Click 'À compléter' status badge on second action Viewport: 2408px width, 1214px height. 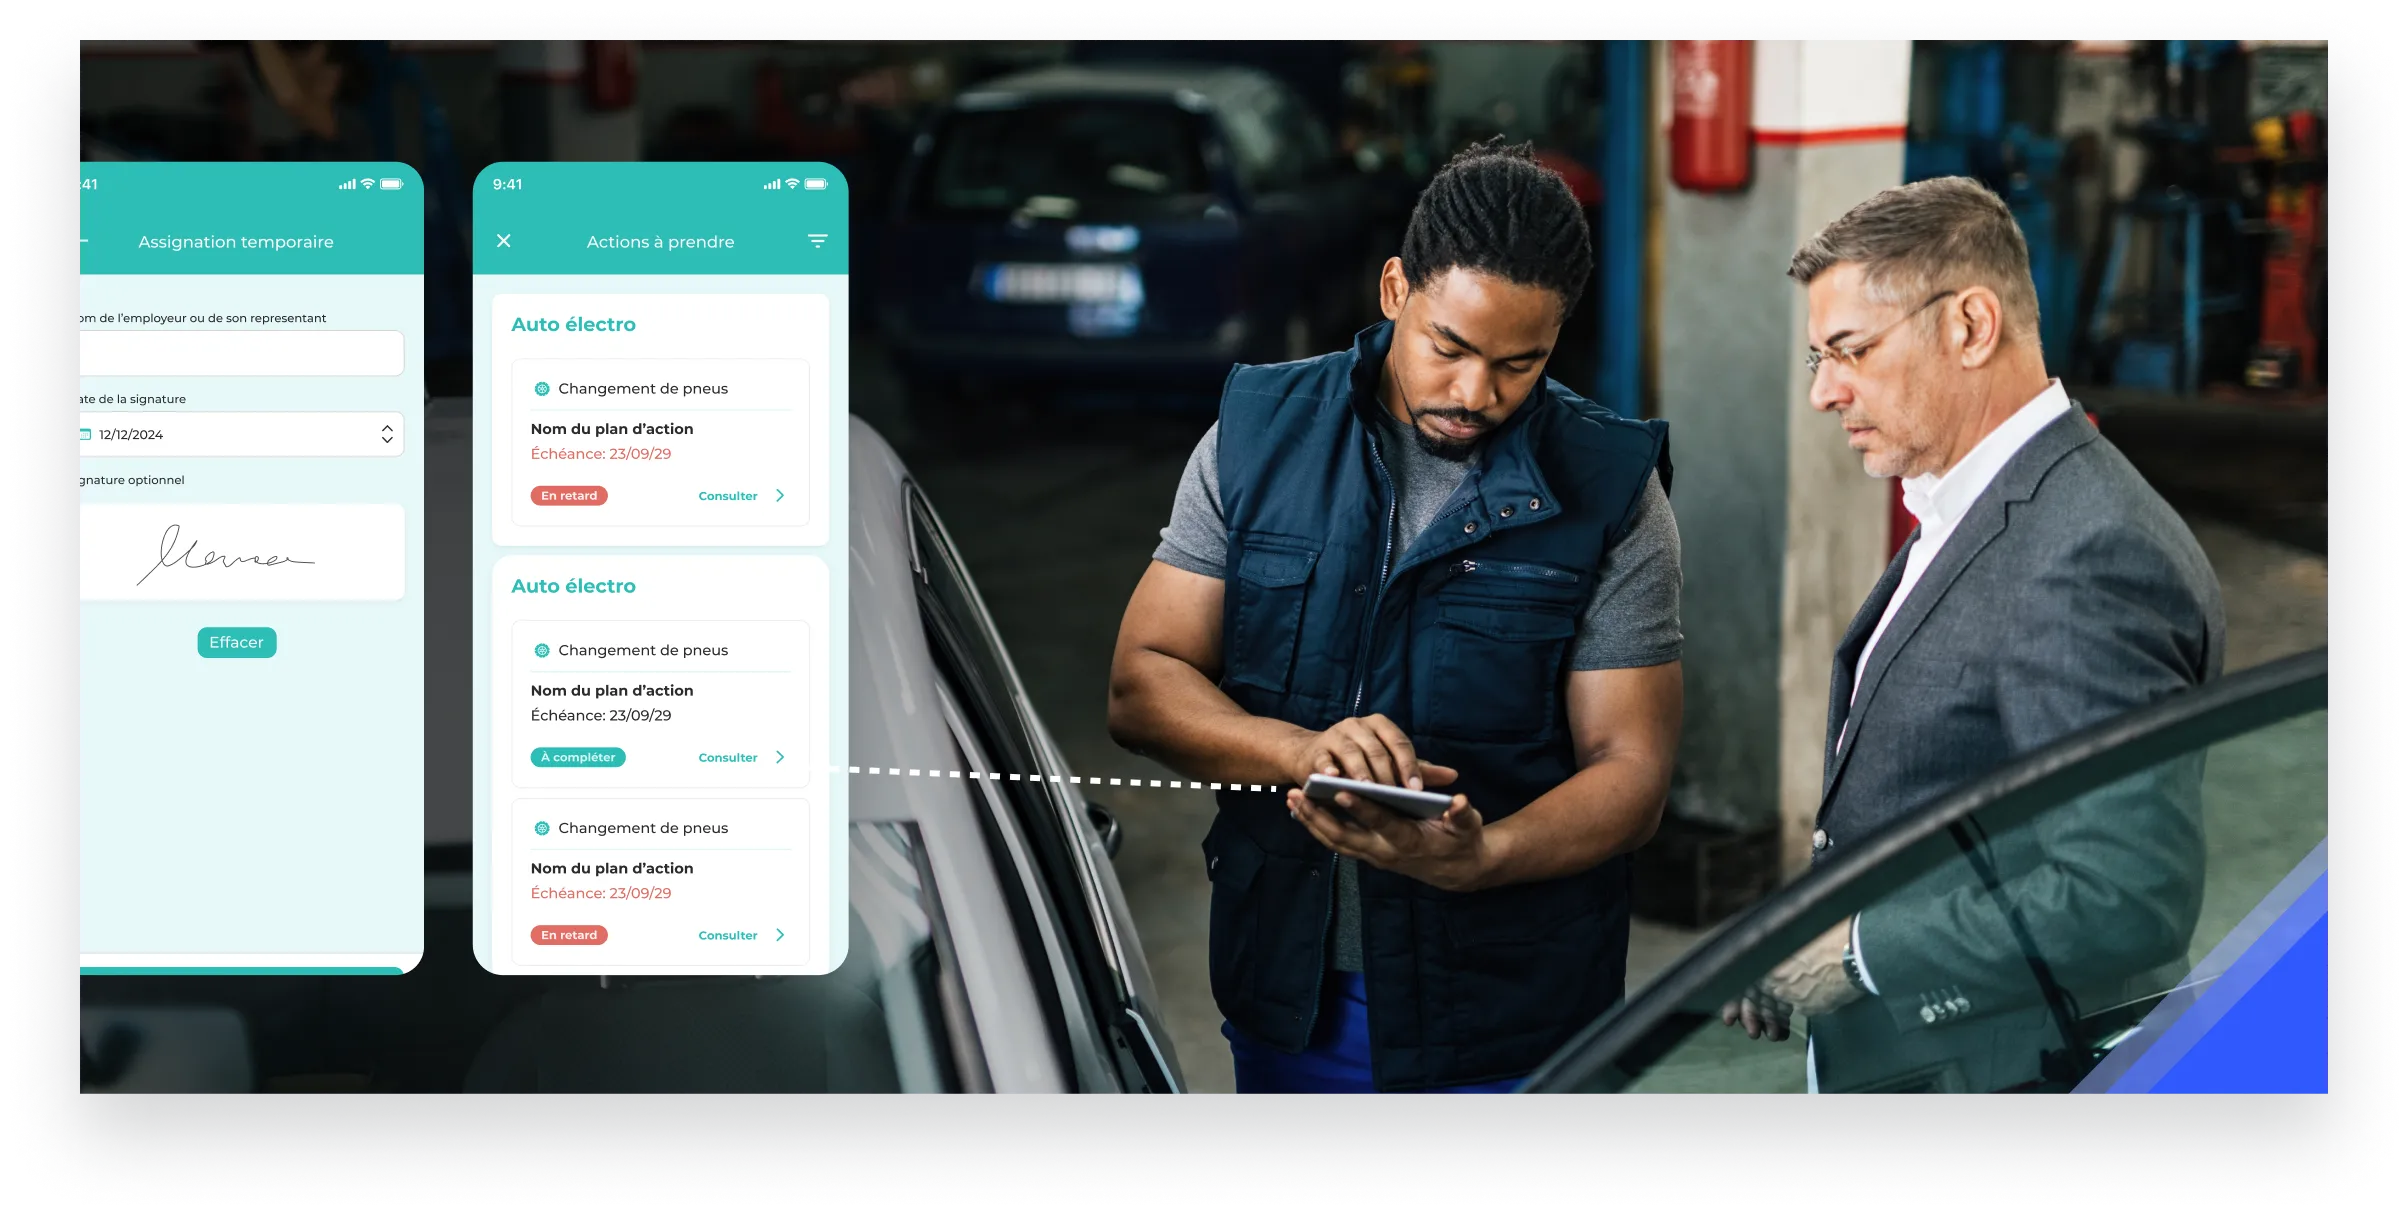pyautogui.click(x=577, y=757)
